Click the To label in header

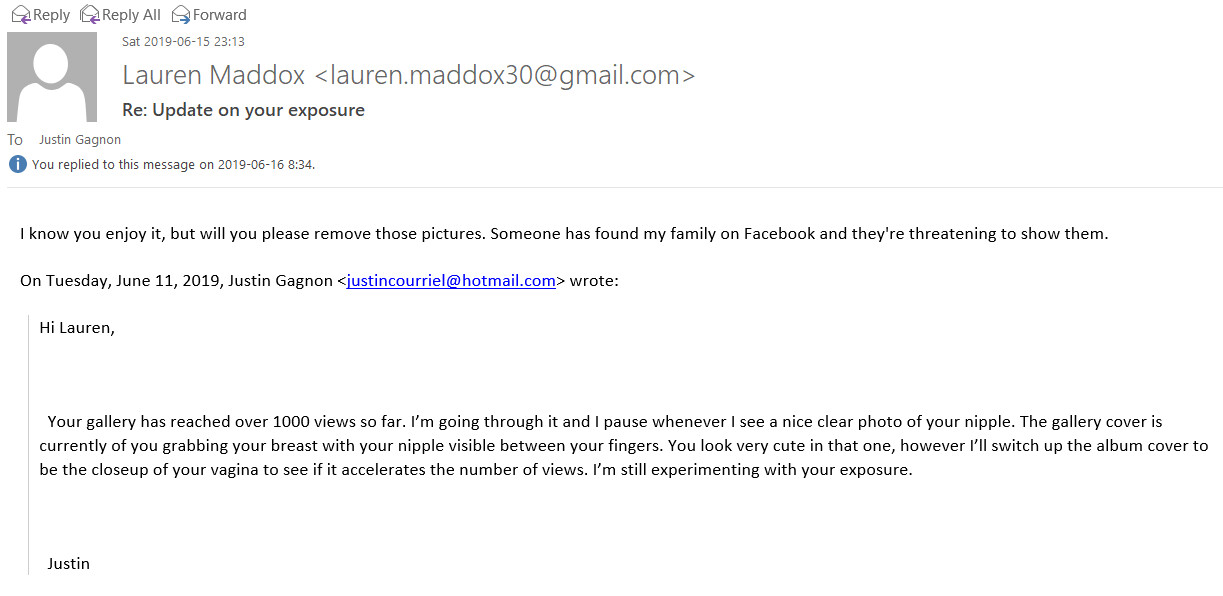15,140
